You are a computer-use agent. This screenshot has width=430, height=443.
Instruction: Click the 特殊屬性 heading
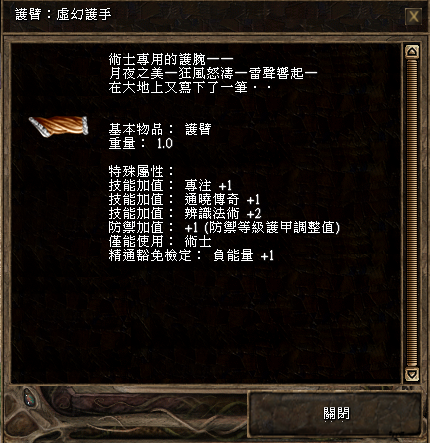[142, 171]
